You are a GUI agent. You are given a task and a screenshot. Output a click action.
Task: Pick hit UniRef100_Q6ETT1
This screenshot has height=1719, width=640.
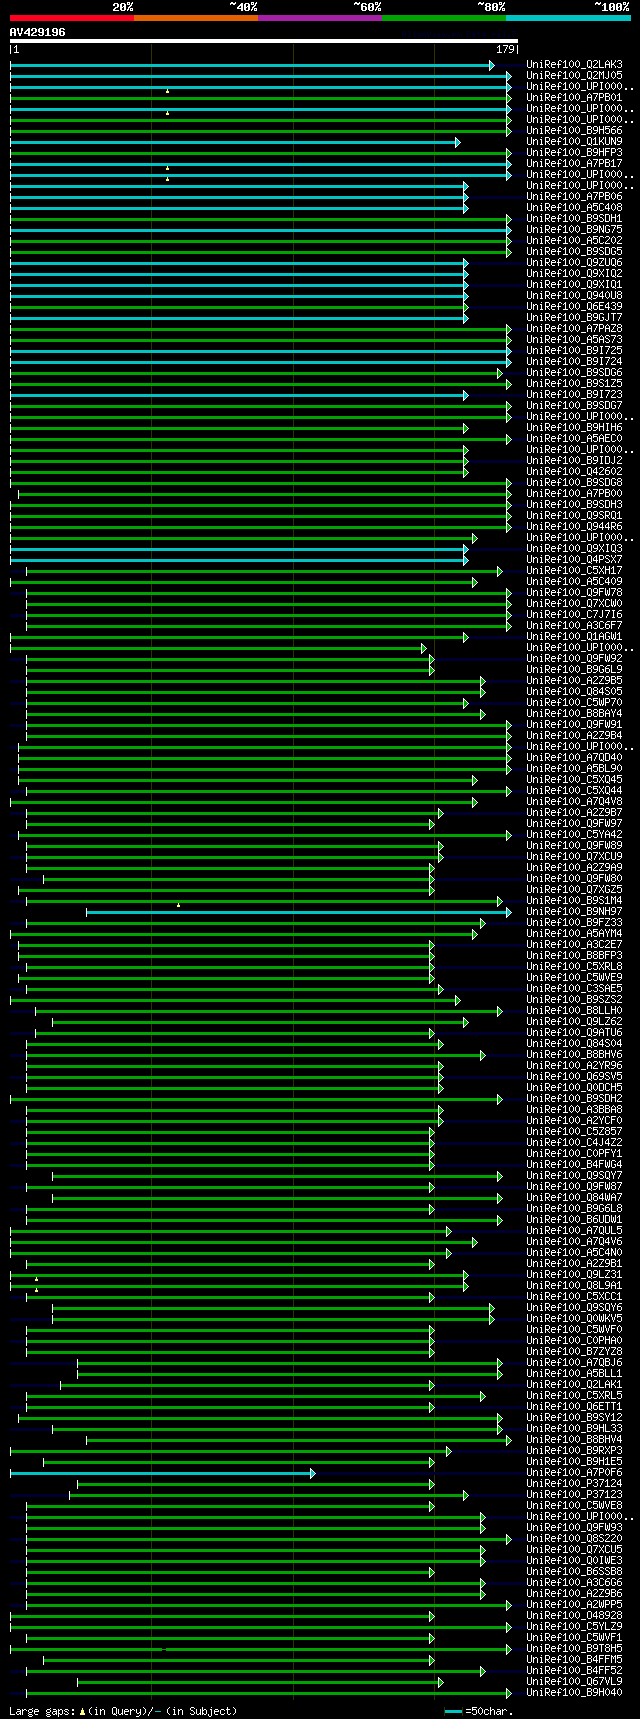tap(574, 1407)
